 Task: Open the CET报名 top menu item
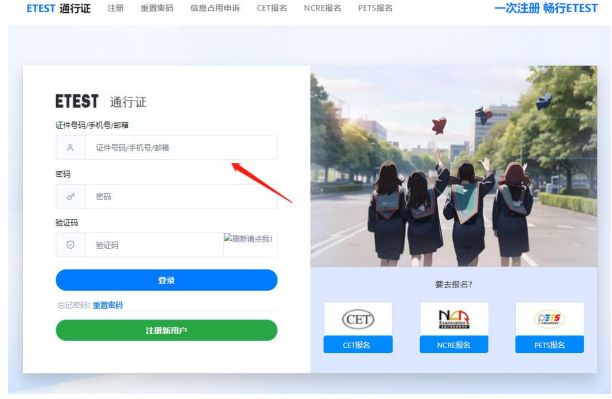click(272, 8)
